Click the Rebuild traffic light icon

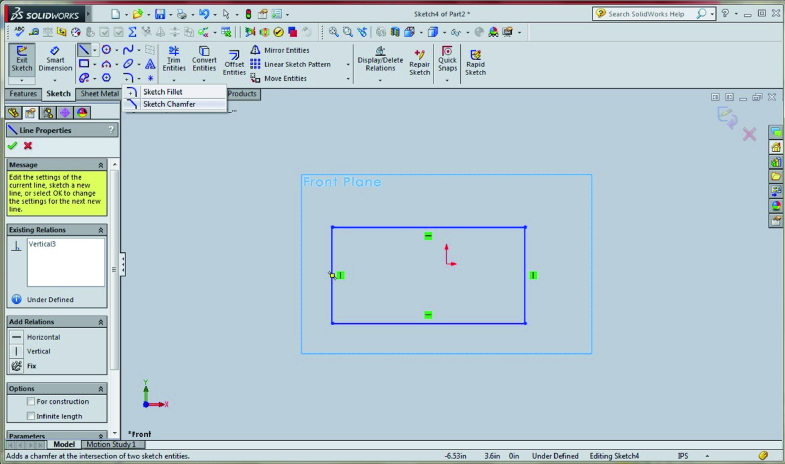[248, 14]
